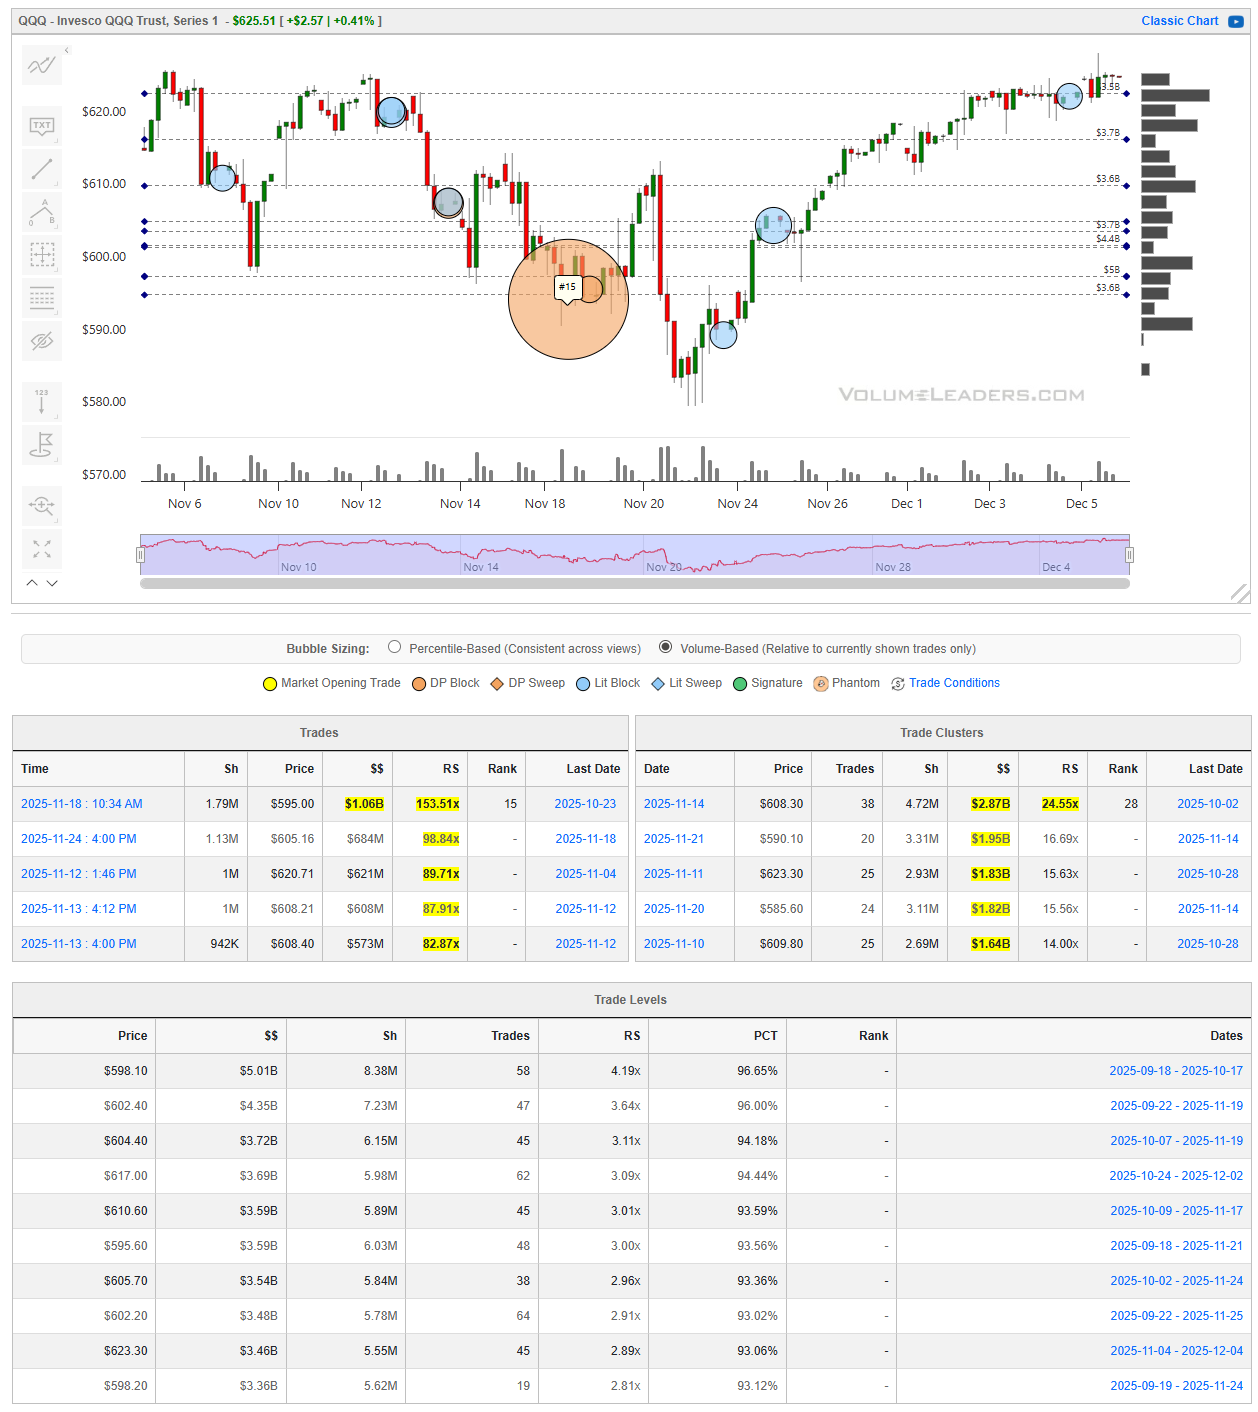This screenshot has height=1412, width=1258.
Task: Open dates 2025-11-04 - 2025-12-04 link
Action: click(1176, 1351)
